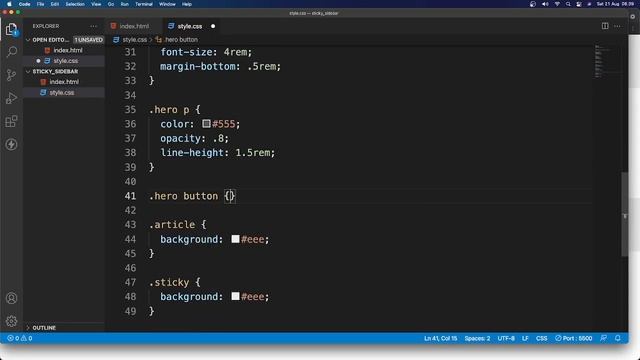
Task: Click the Control Center icon in menu bar
Action: 579,4
